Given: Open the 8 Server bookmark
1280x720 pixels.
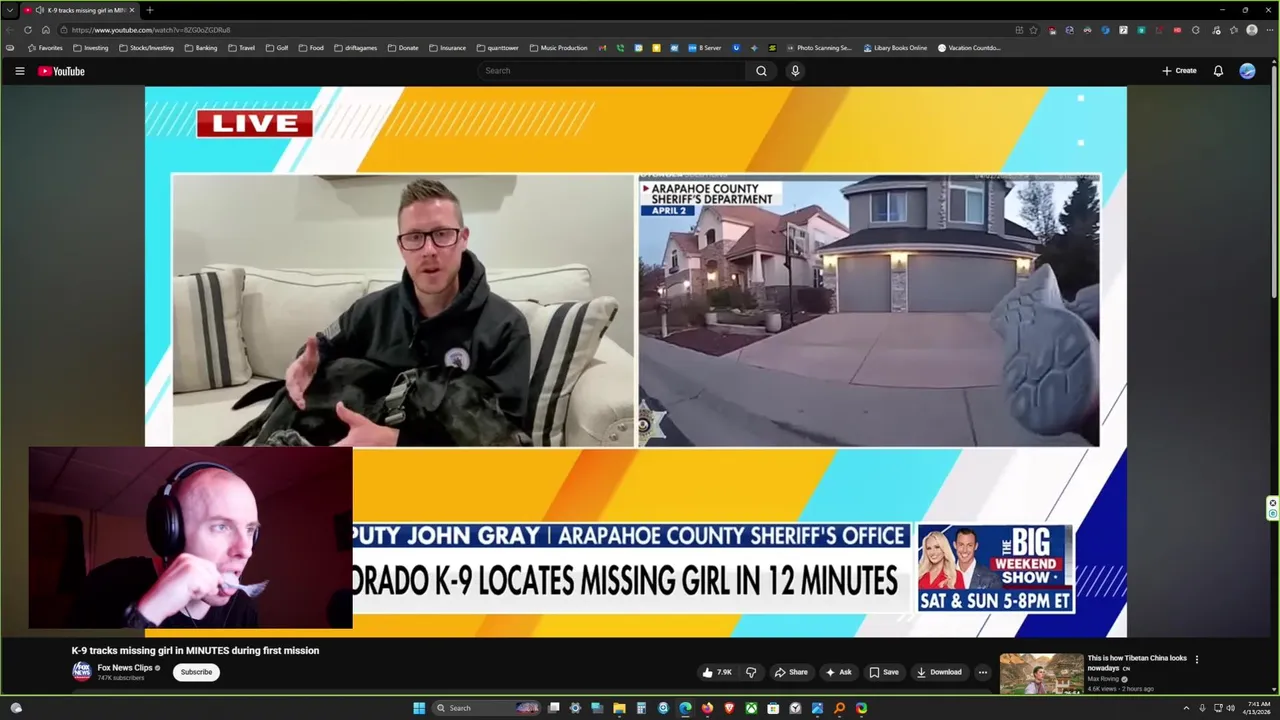Looking at the screenshot, I should tap(705, 48).
